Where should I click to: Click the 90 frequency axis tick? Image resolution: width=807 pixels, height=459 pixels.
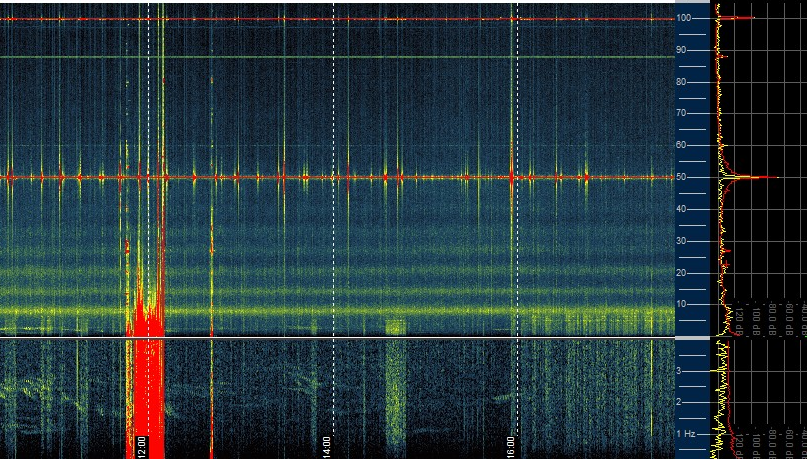[x=685, y=50]
